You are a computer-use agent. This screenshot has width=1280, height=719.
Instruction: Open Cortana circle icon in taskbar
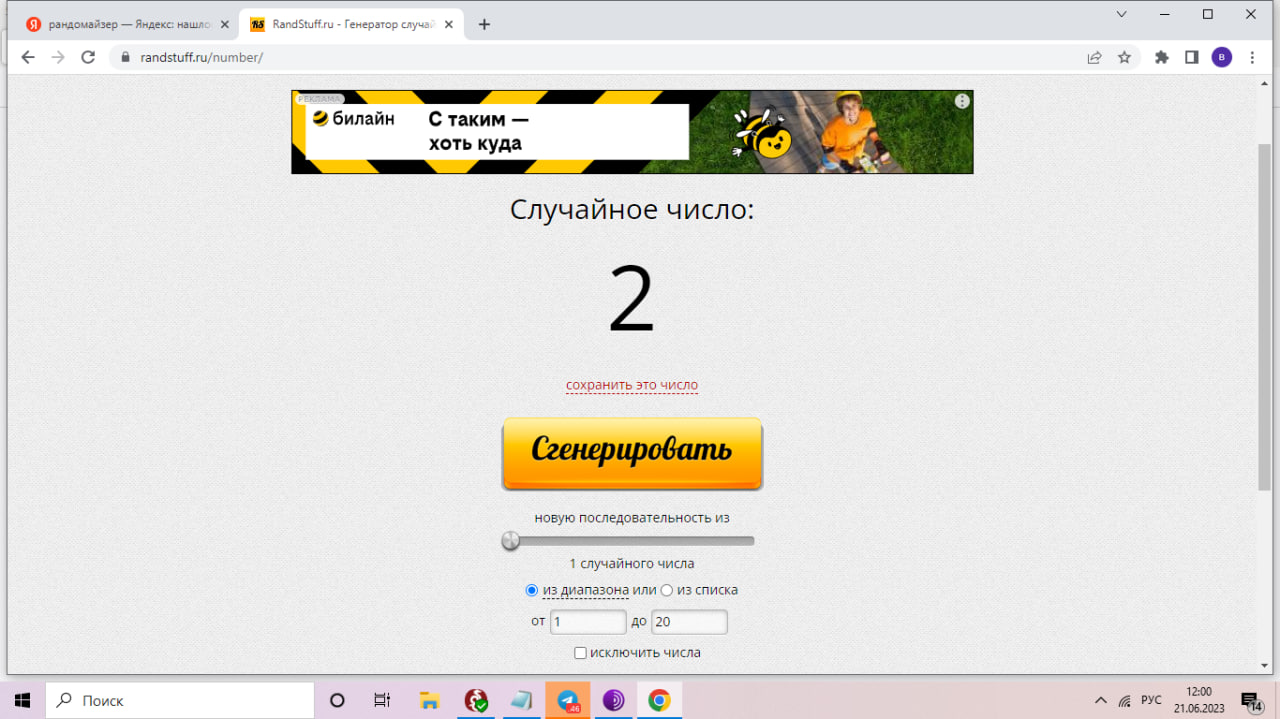coord(337,700)
